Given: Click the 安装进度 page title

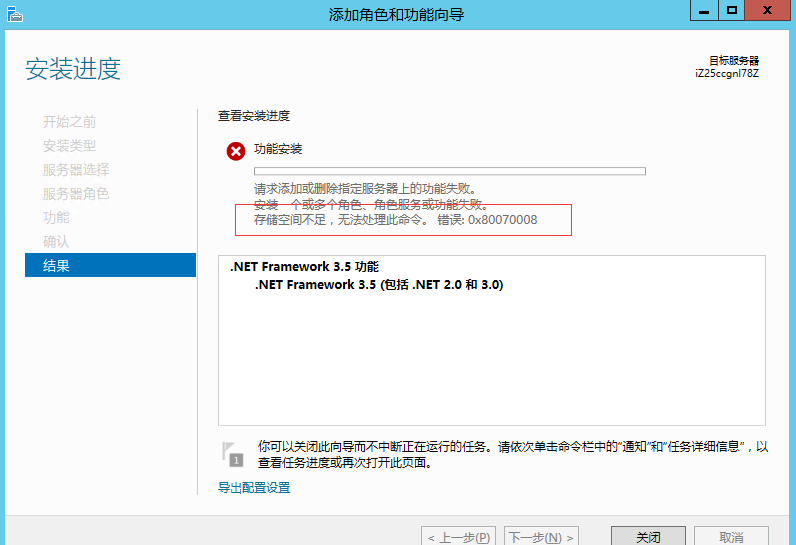Looking at the screenshot, I should pyautogui.click(x=73, y=69).
